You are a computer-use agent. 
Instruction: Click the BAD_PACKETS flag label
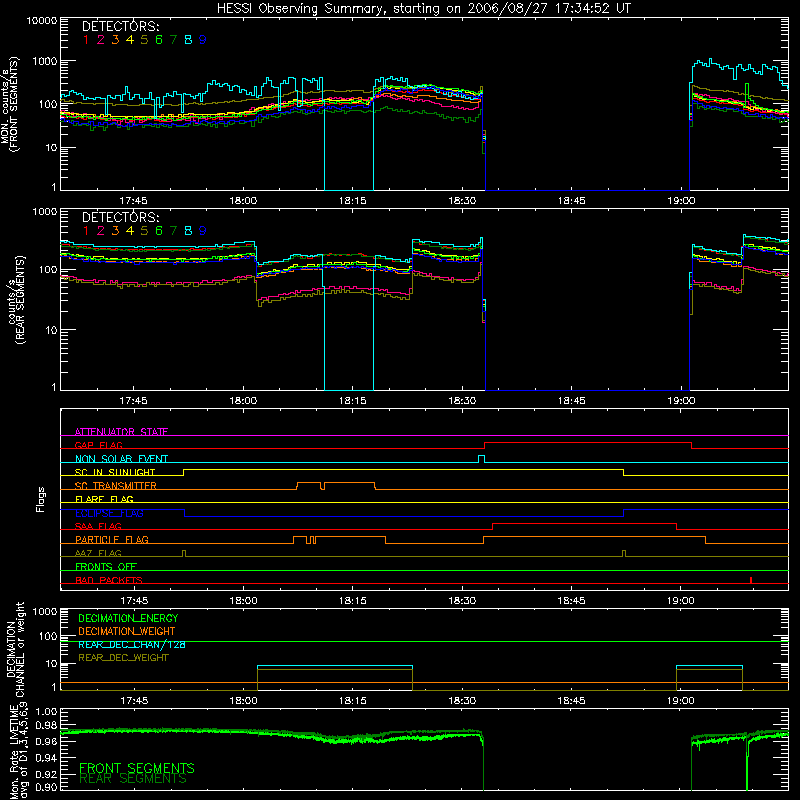(x=109, y=580)
